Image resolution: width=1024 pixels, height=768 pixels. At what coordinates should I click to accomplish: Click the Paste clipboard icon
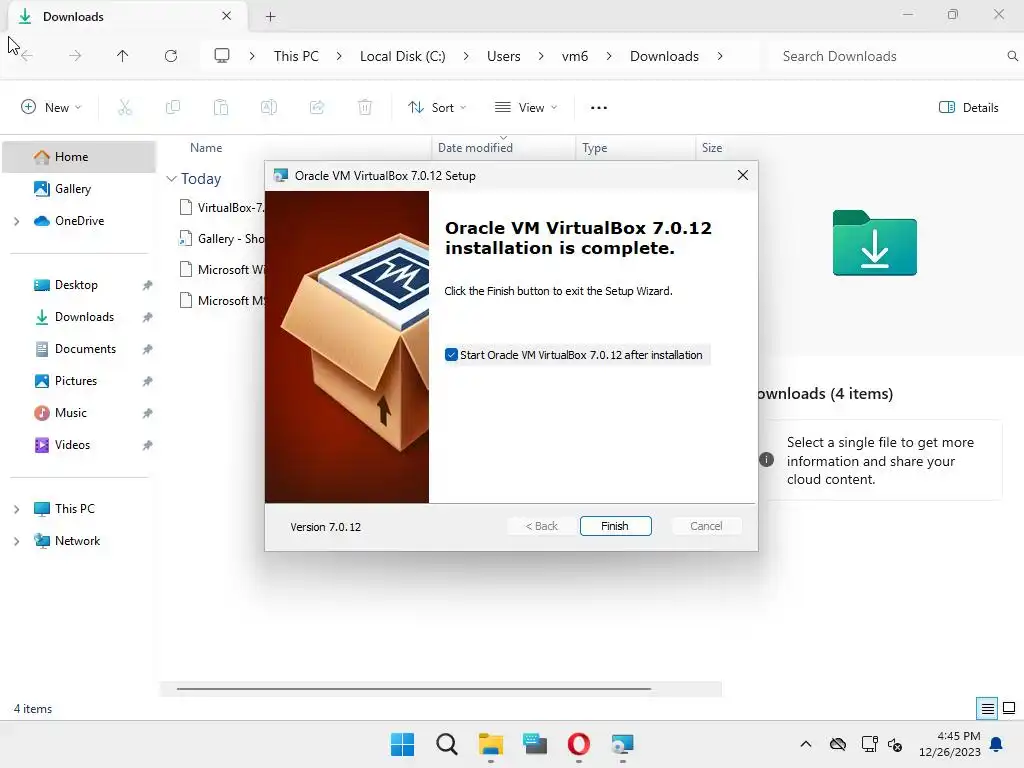[221, 107]
